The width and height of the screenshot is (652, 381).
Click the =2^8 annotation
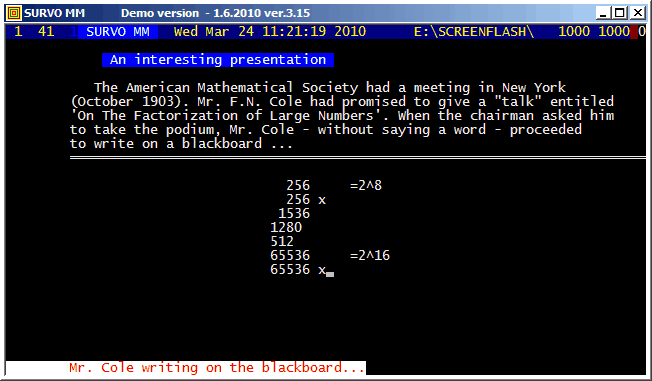pyautogui.click(x=366, y=185)
